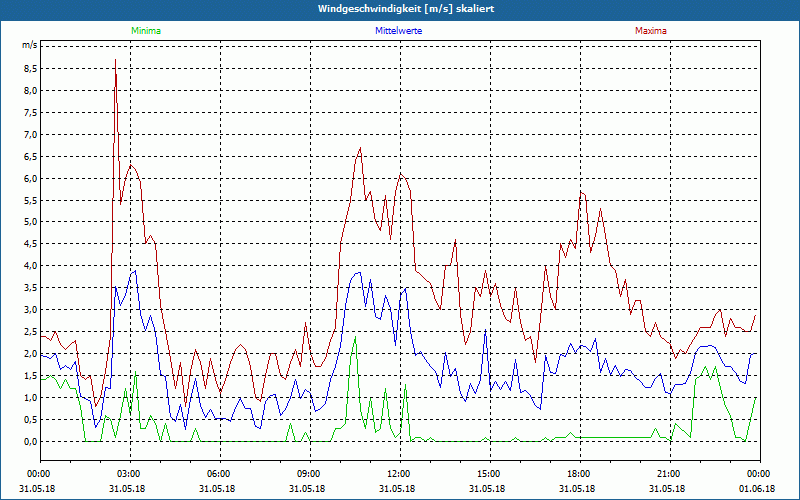Click the Mittelwerte legend label
The height and width of the screenshot is (500, 800).
398,31
